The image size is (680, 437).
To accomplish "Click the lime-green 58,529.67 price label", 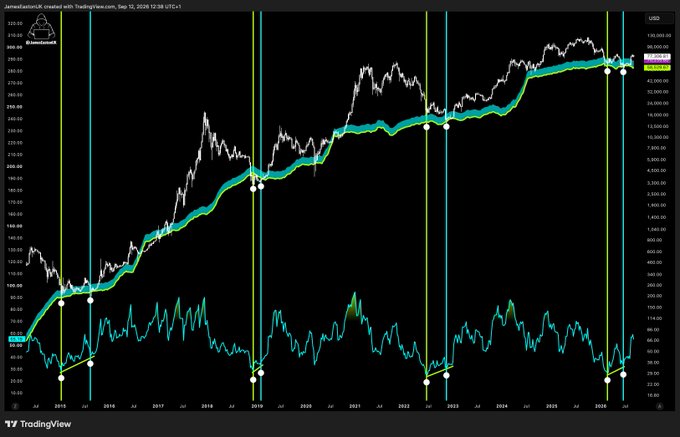I will (x=657, y=68).
